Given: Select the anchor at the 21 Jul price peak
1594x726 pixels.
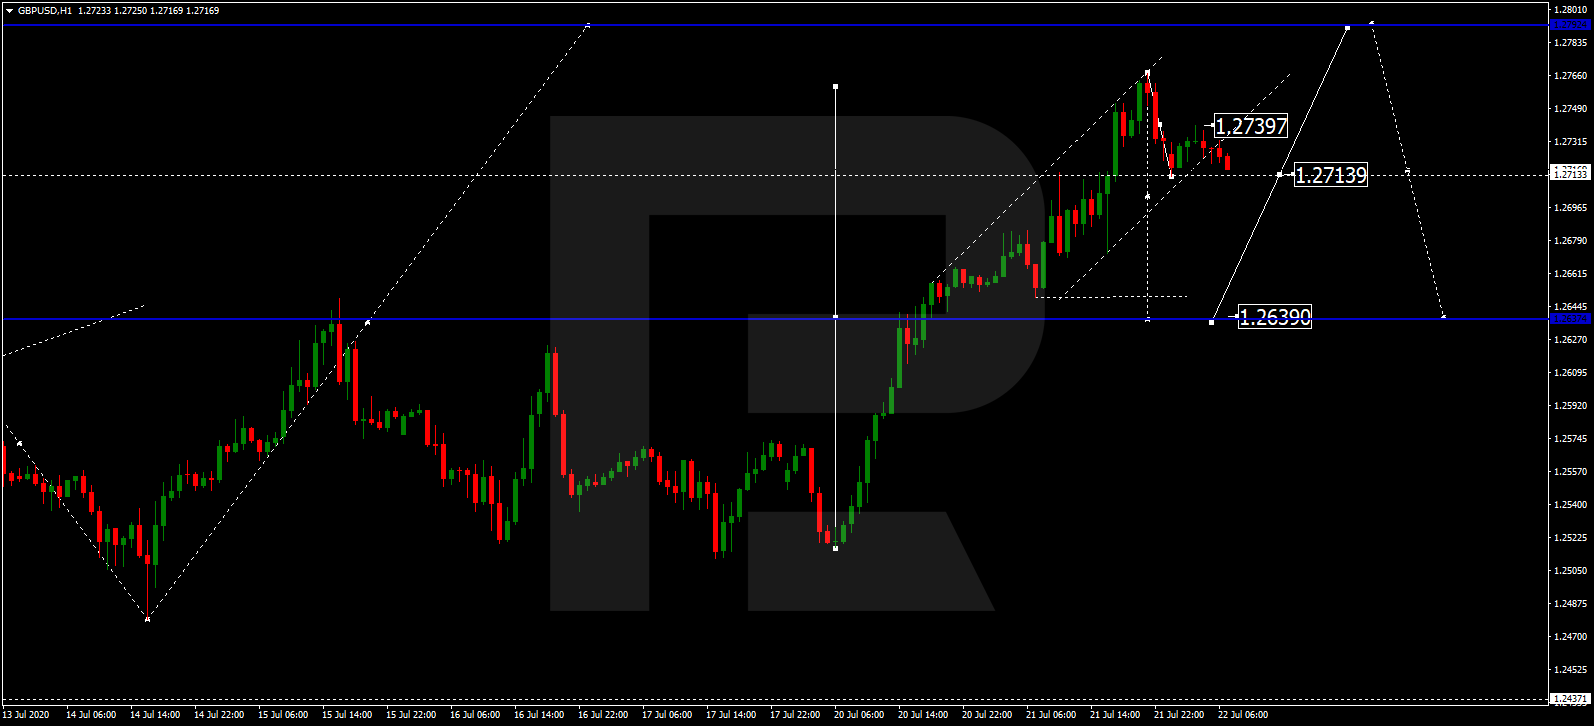Looking at the screenshot, I should 1147,73.
